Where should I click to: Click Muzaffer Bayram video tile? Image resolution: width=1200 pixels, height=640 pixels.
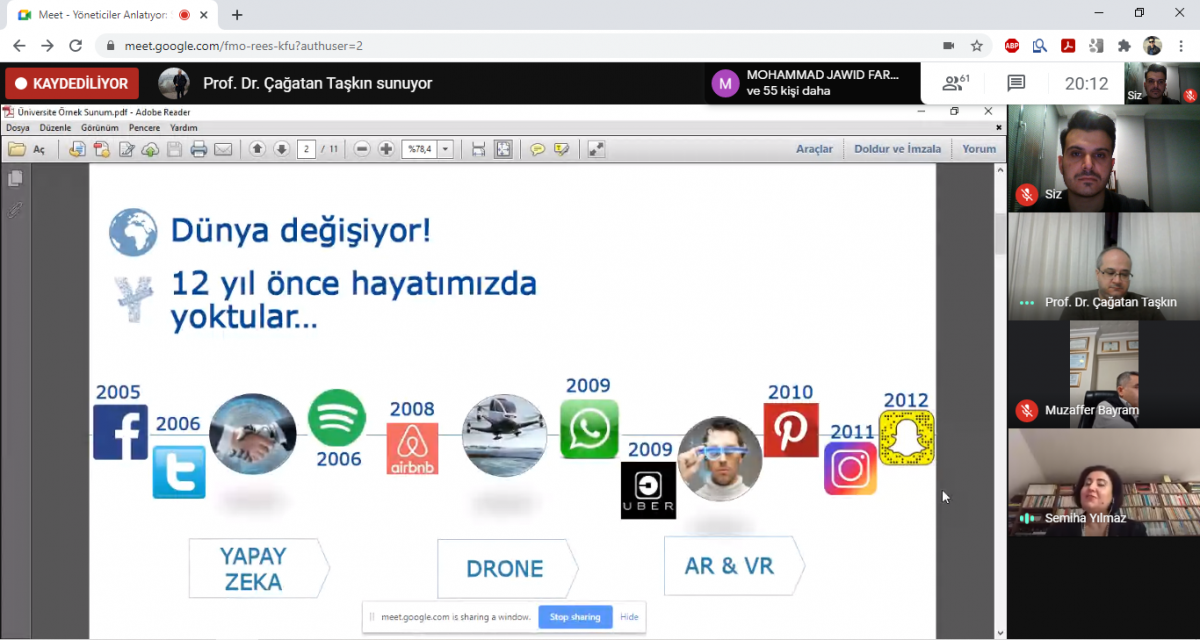[x=1103, y=374]
